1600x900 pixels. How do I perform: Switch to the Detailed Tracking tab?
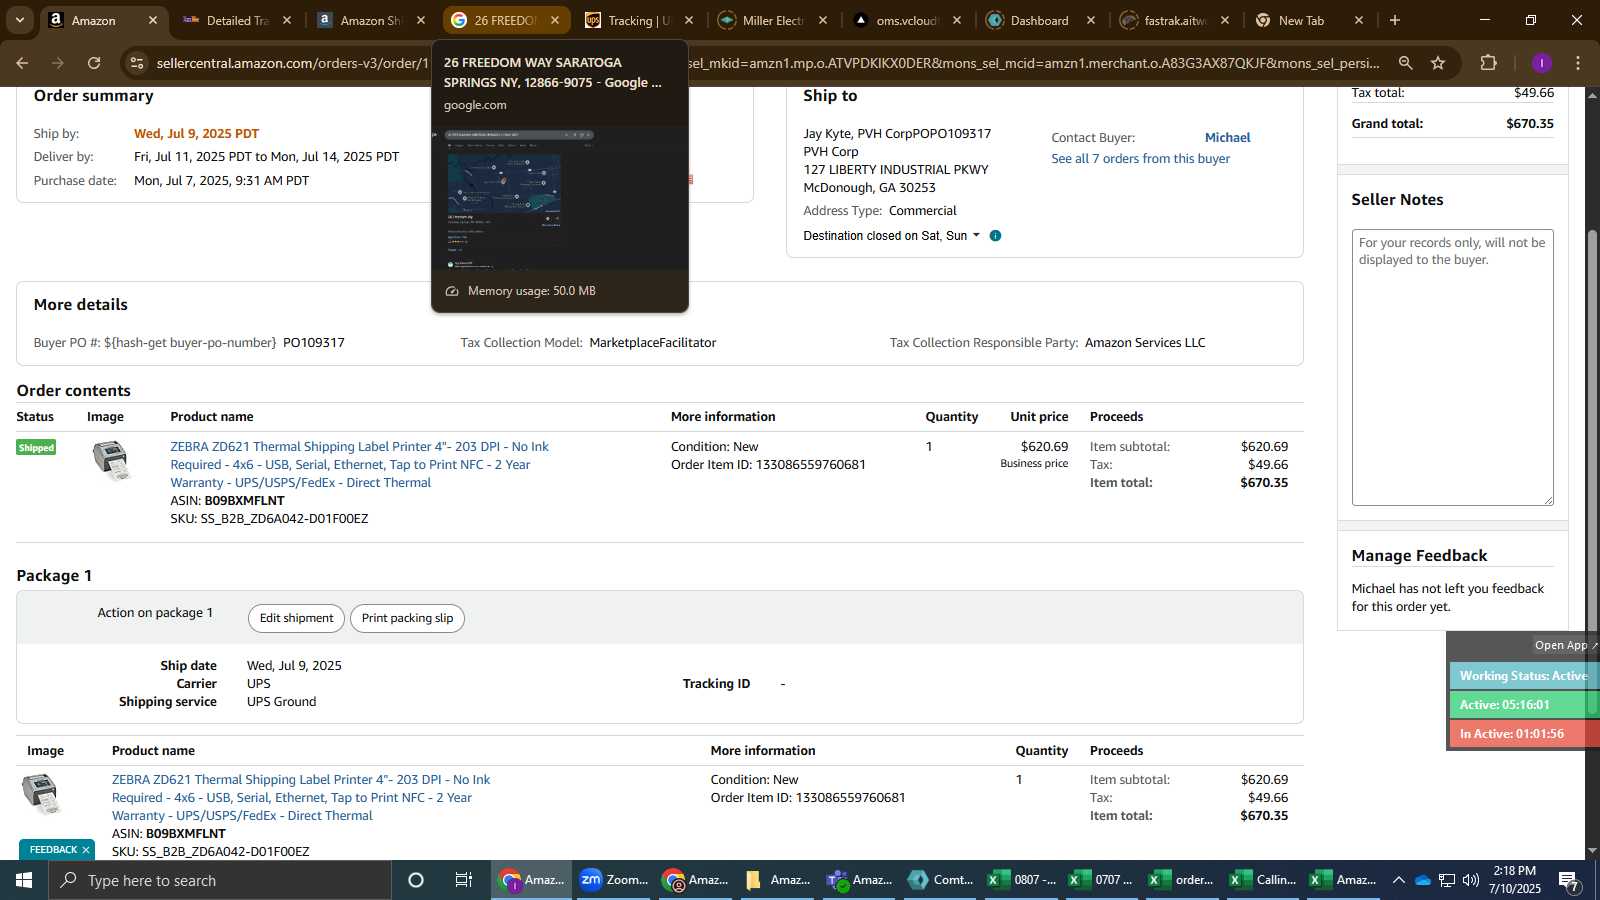(237, 20)
